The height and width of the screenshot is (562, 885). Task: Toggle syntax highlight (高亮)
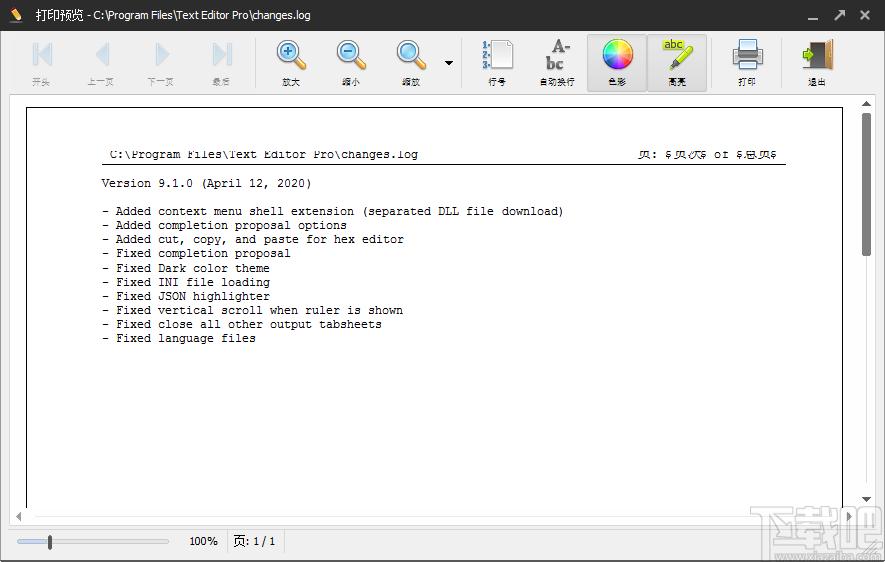coord(677,62)
